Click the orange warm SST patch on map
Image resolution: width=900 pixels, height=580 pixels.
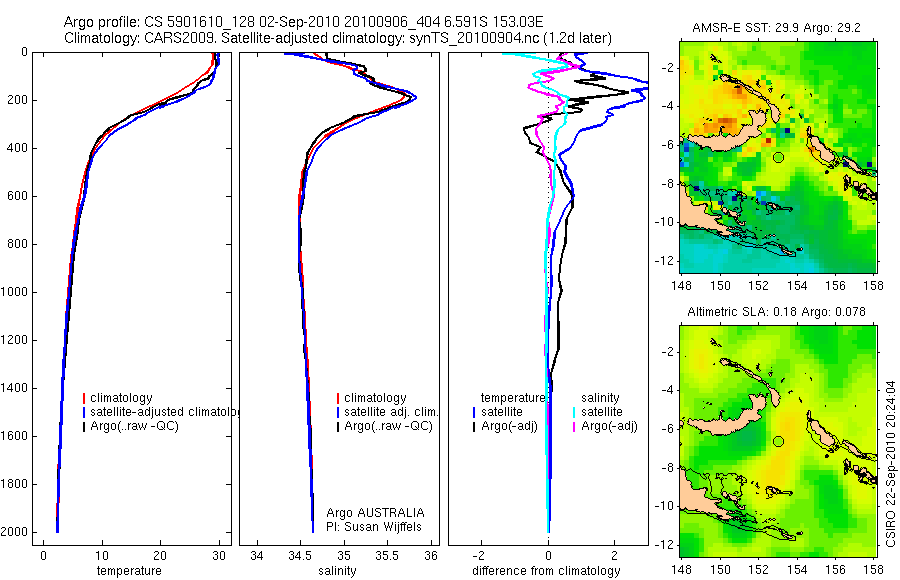(x=724, y=123)
